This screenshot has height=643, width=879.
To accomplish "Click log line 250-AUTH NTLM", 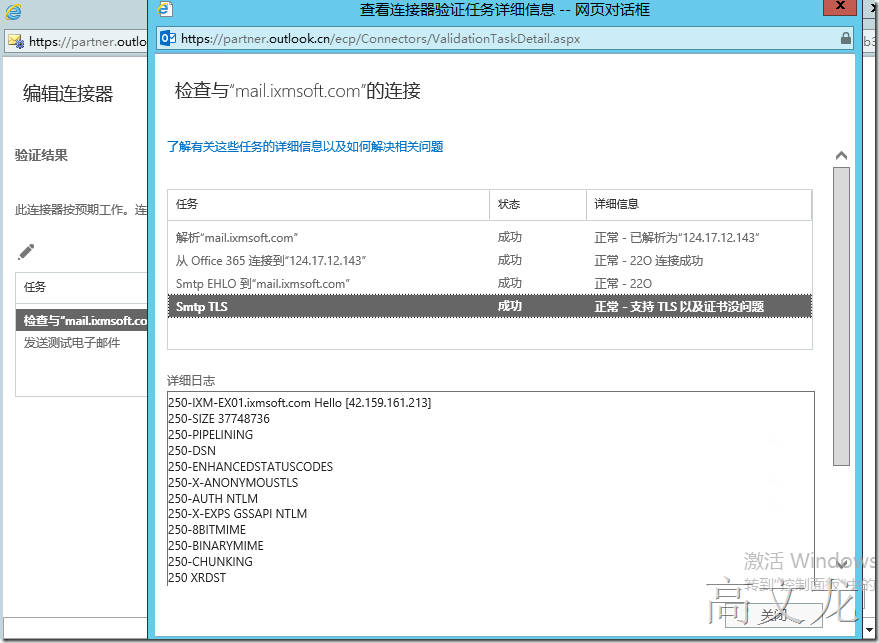I will click(212, 498).
